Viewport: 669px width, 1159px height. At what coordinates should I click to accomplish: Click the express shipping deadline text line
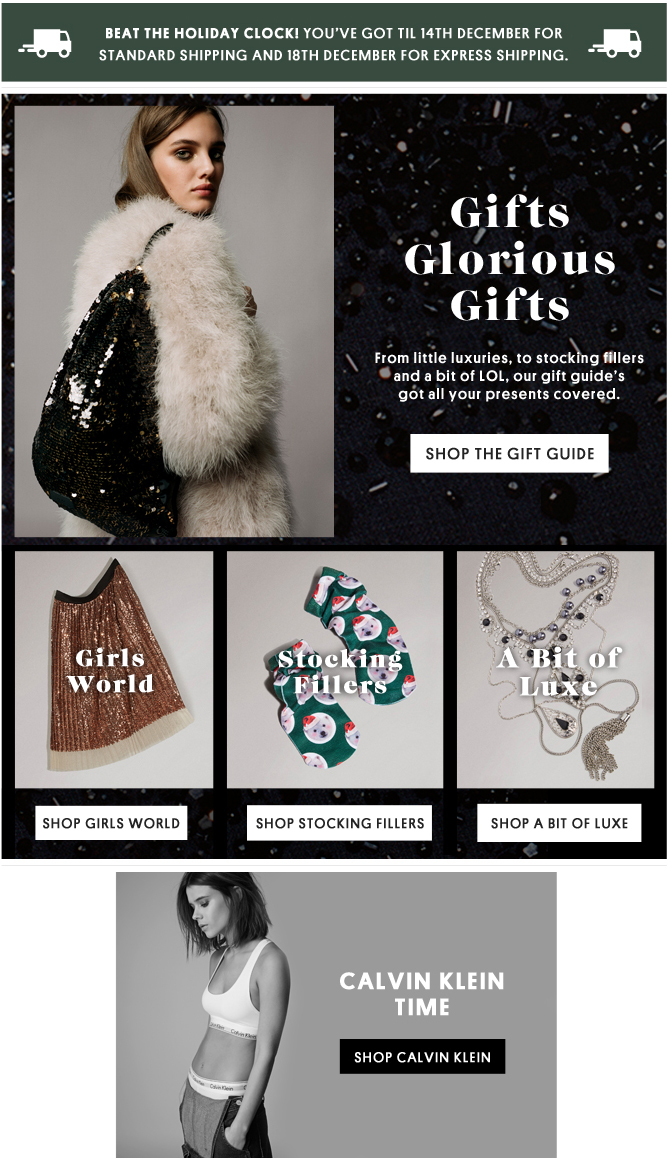click(333, 55)
